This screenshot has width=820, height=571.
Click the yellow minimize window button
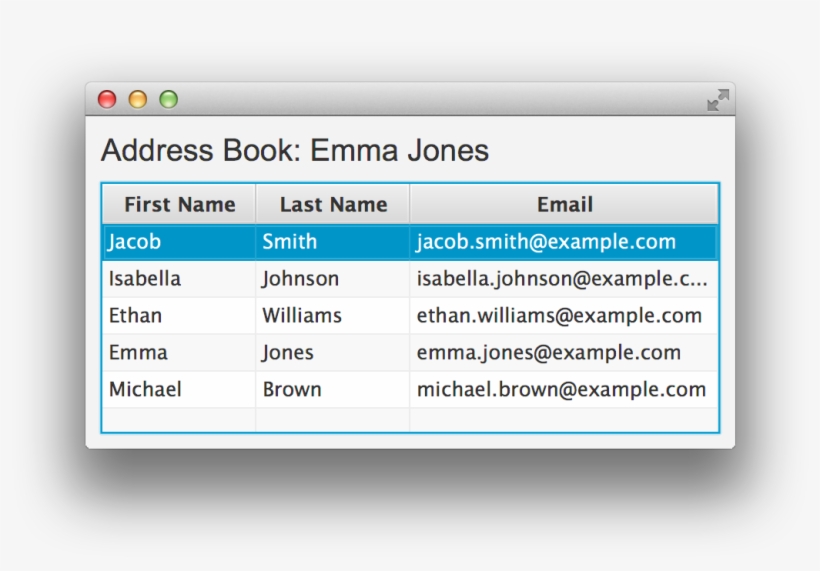pyautogui.click(x=138, y=99)
